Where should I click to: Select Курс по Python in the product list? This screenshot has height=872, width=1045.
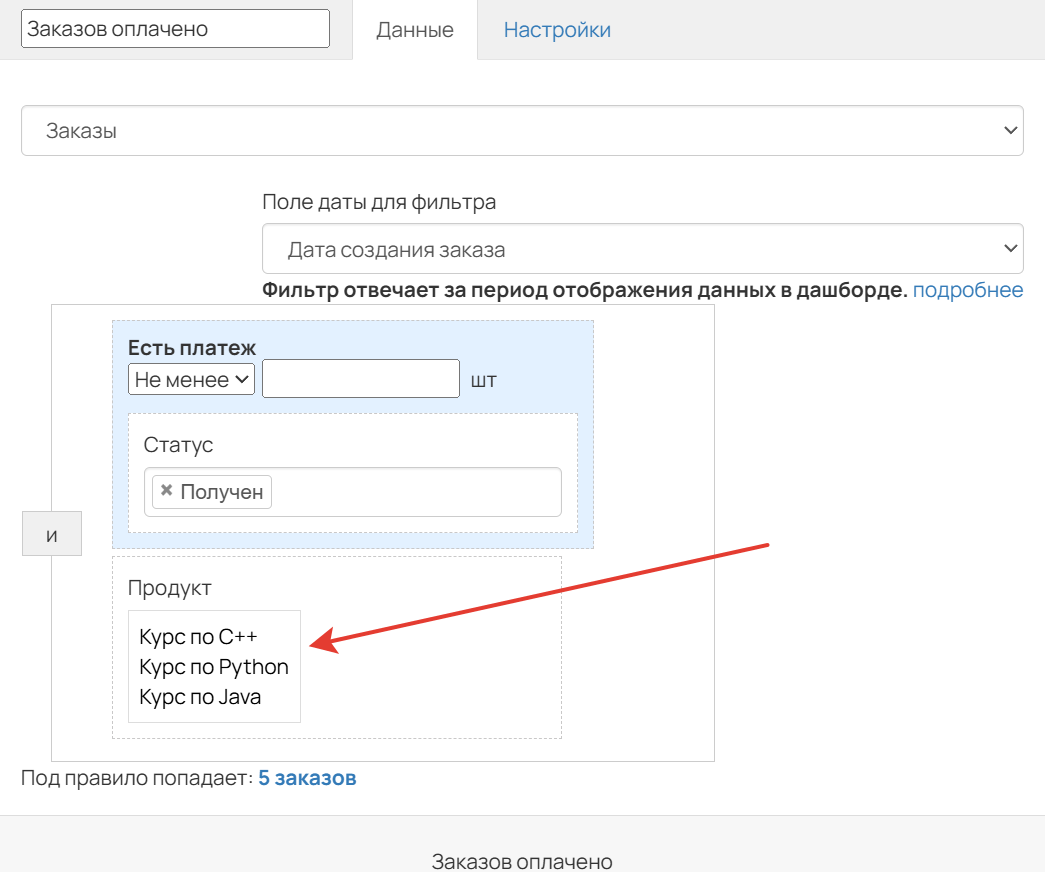tap(213, 666)
